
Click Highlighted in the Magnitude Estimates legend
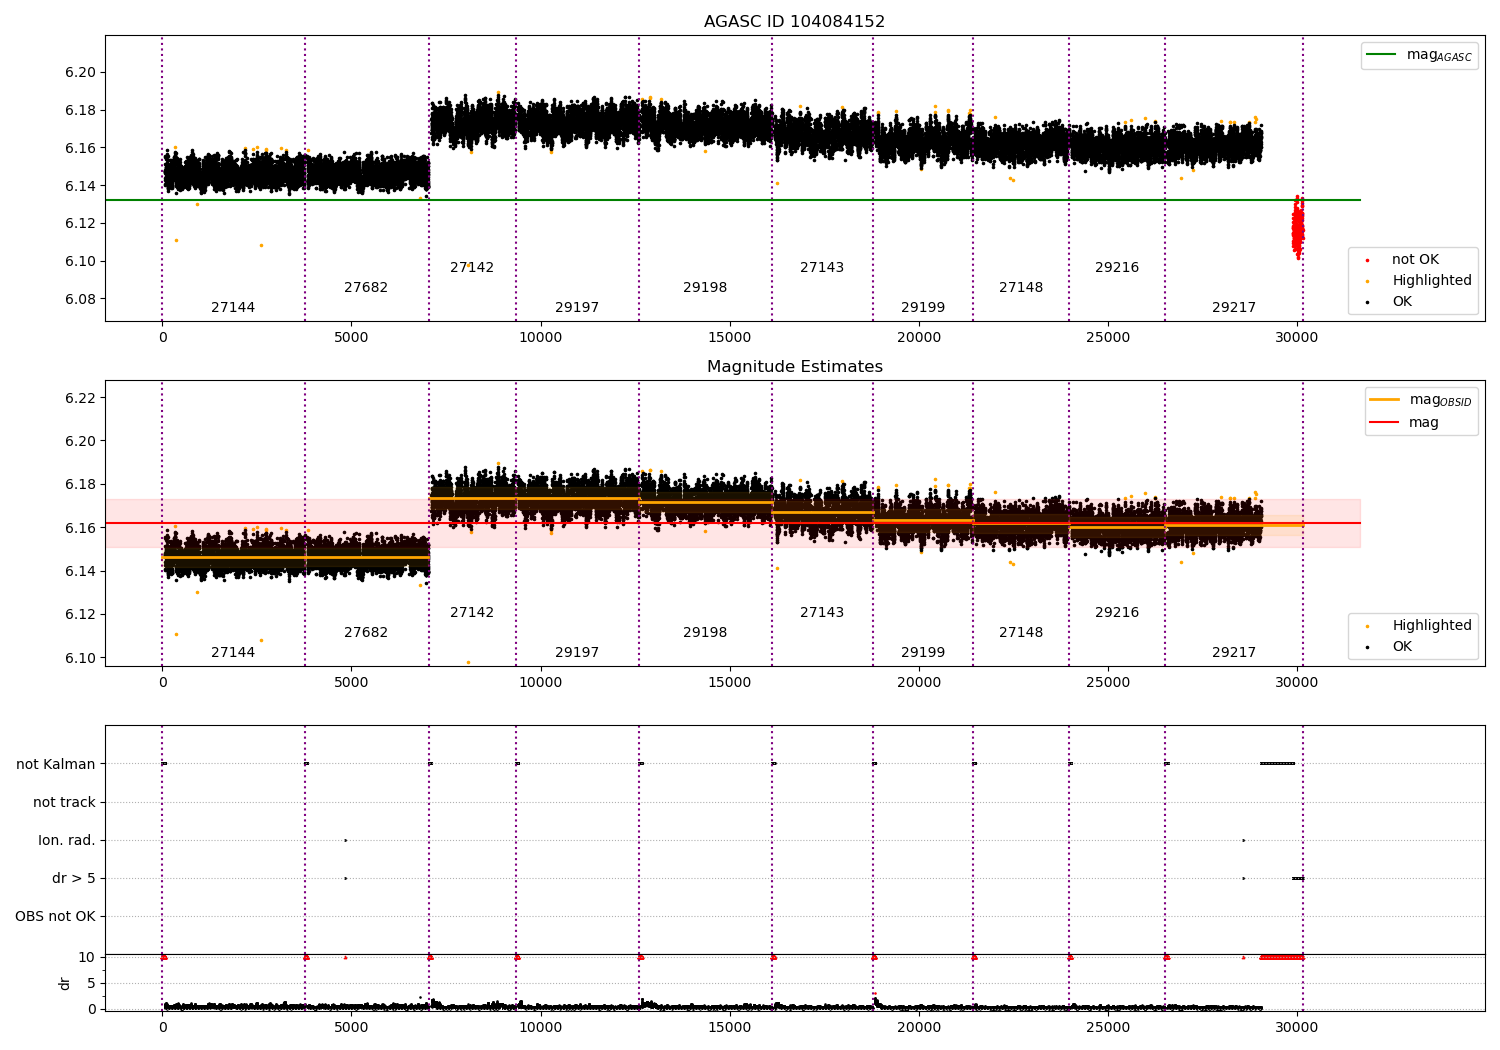click(x=1417, y=626)
